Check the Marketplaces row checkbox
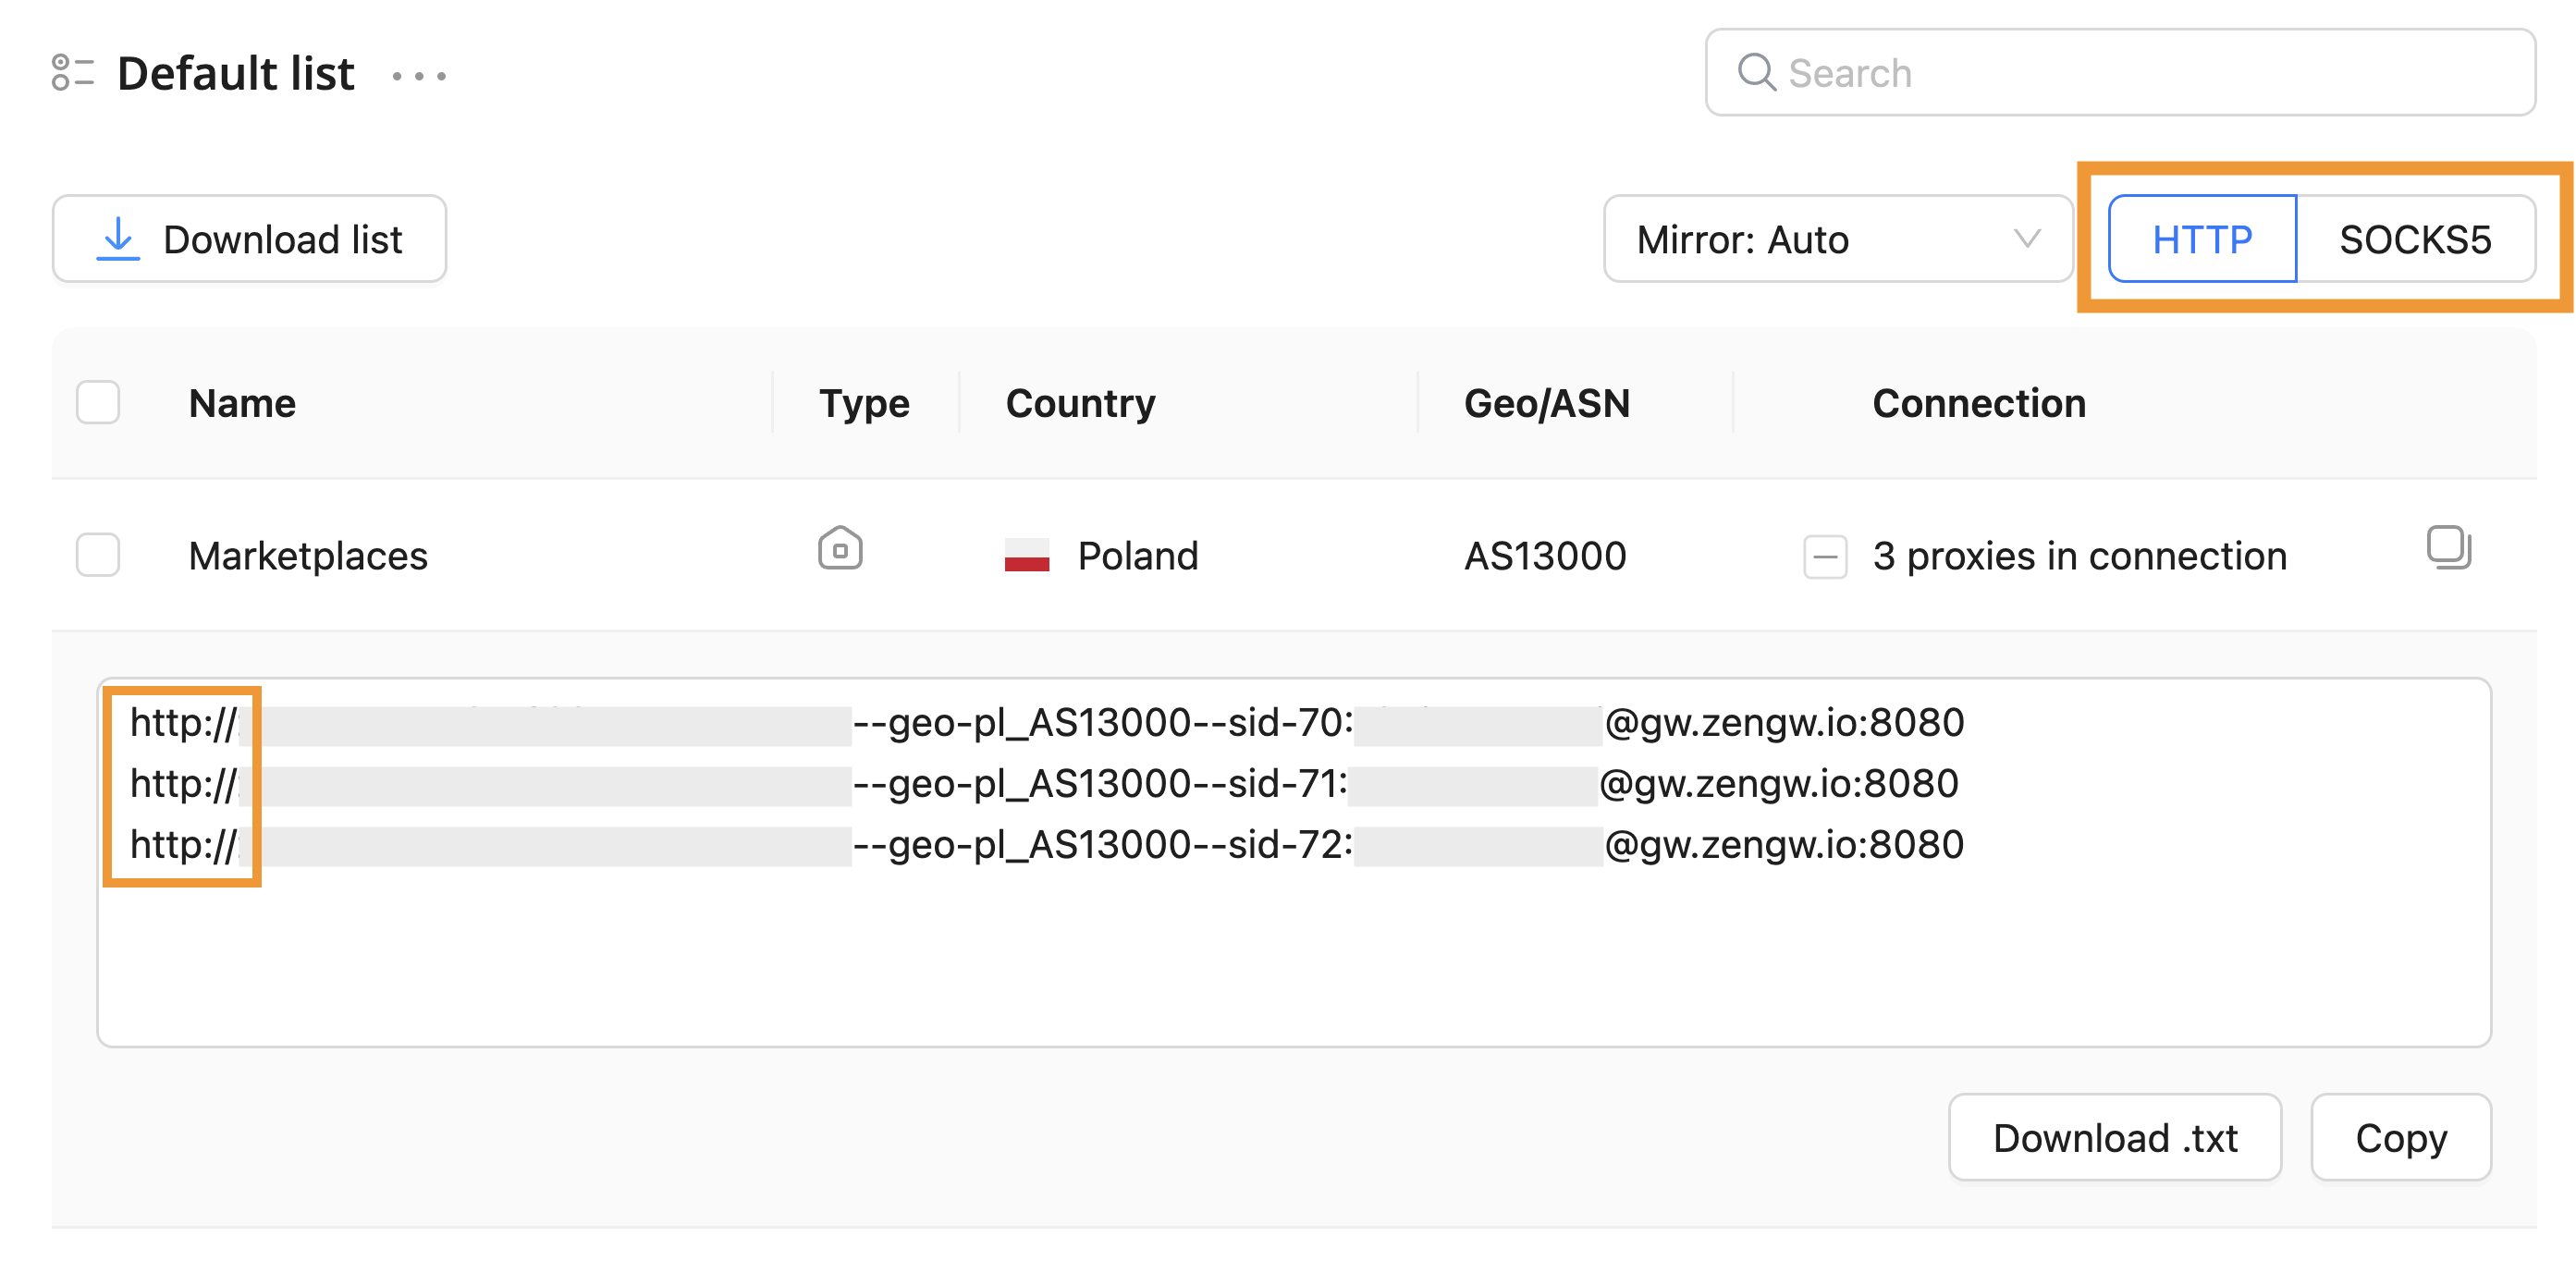This screenshot has width=2576, height=1261. point(98,555)
